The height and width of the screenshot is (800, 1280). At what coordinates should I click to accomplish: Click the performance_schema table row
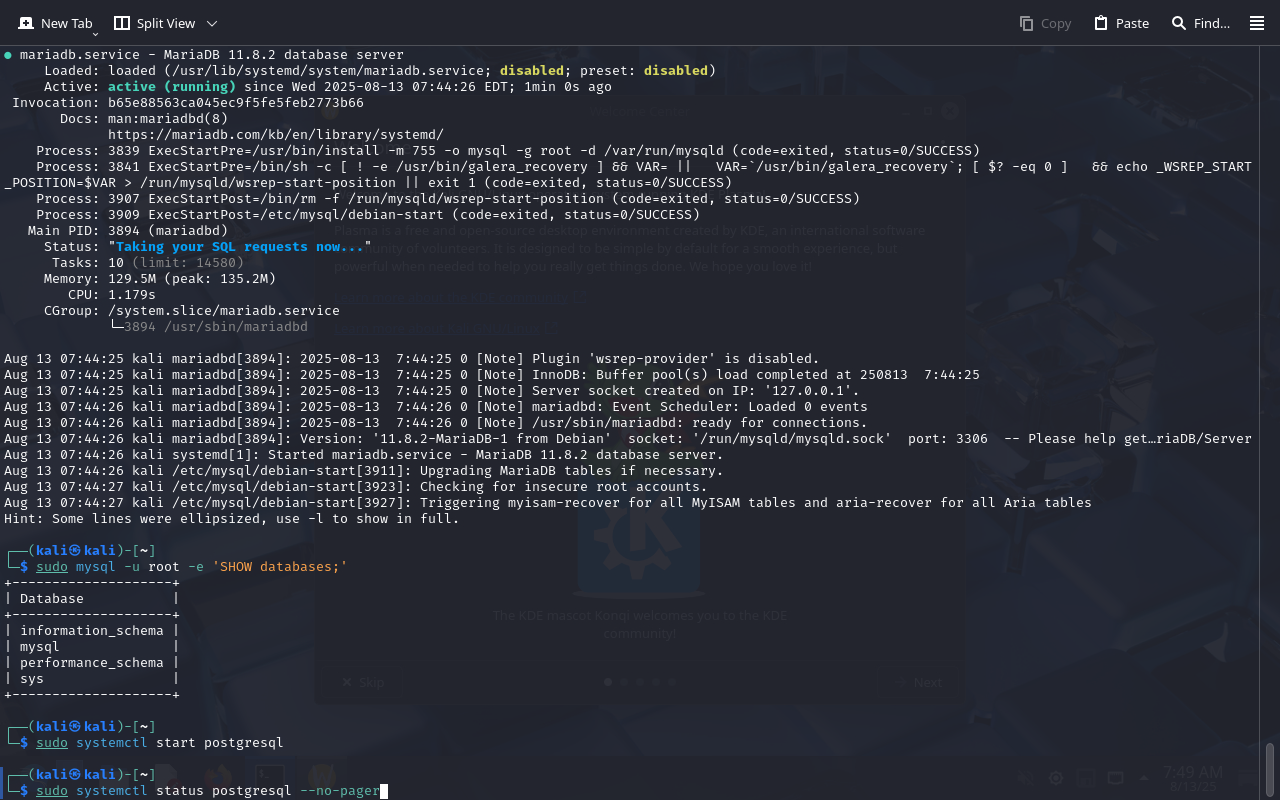[91, 663]
